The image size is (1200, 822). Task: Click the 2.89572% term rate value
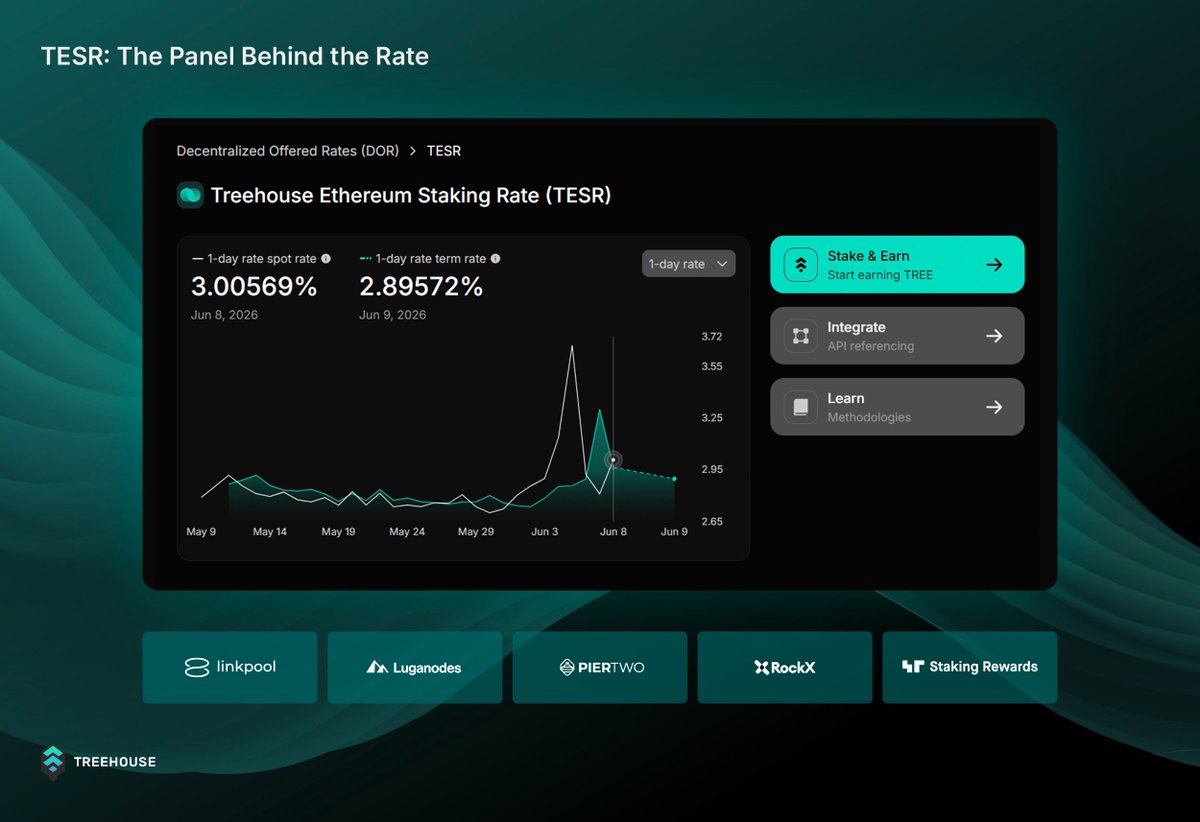pyautogui.click(x=421, y=287)
